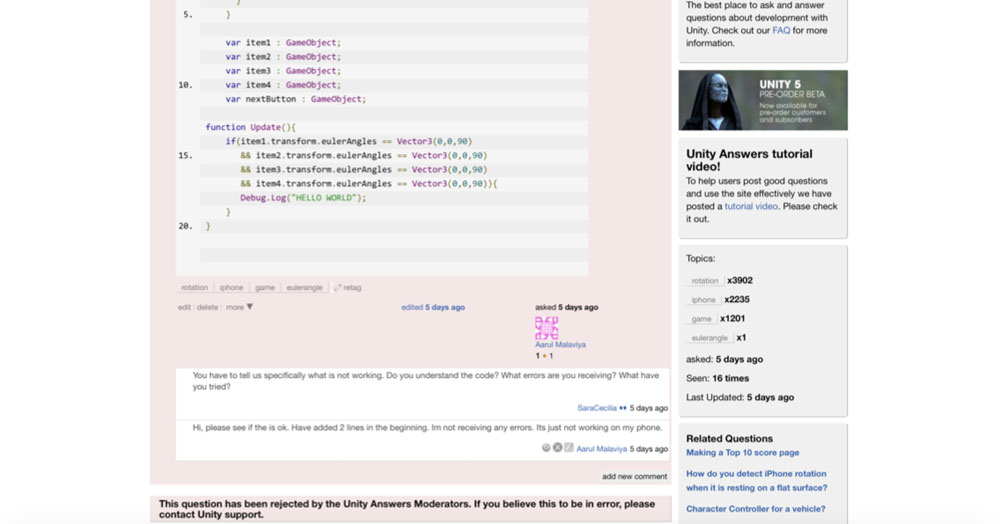Click the edit comment pencil icon

pyautogui.click(x=568, y=448)
